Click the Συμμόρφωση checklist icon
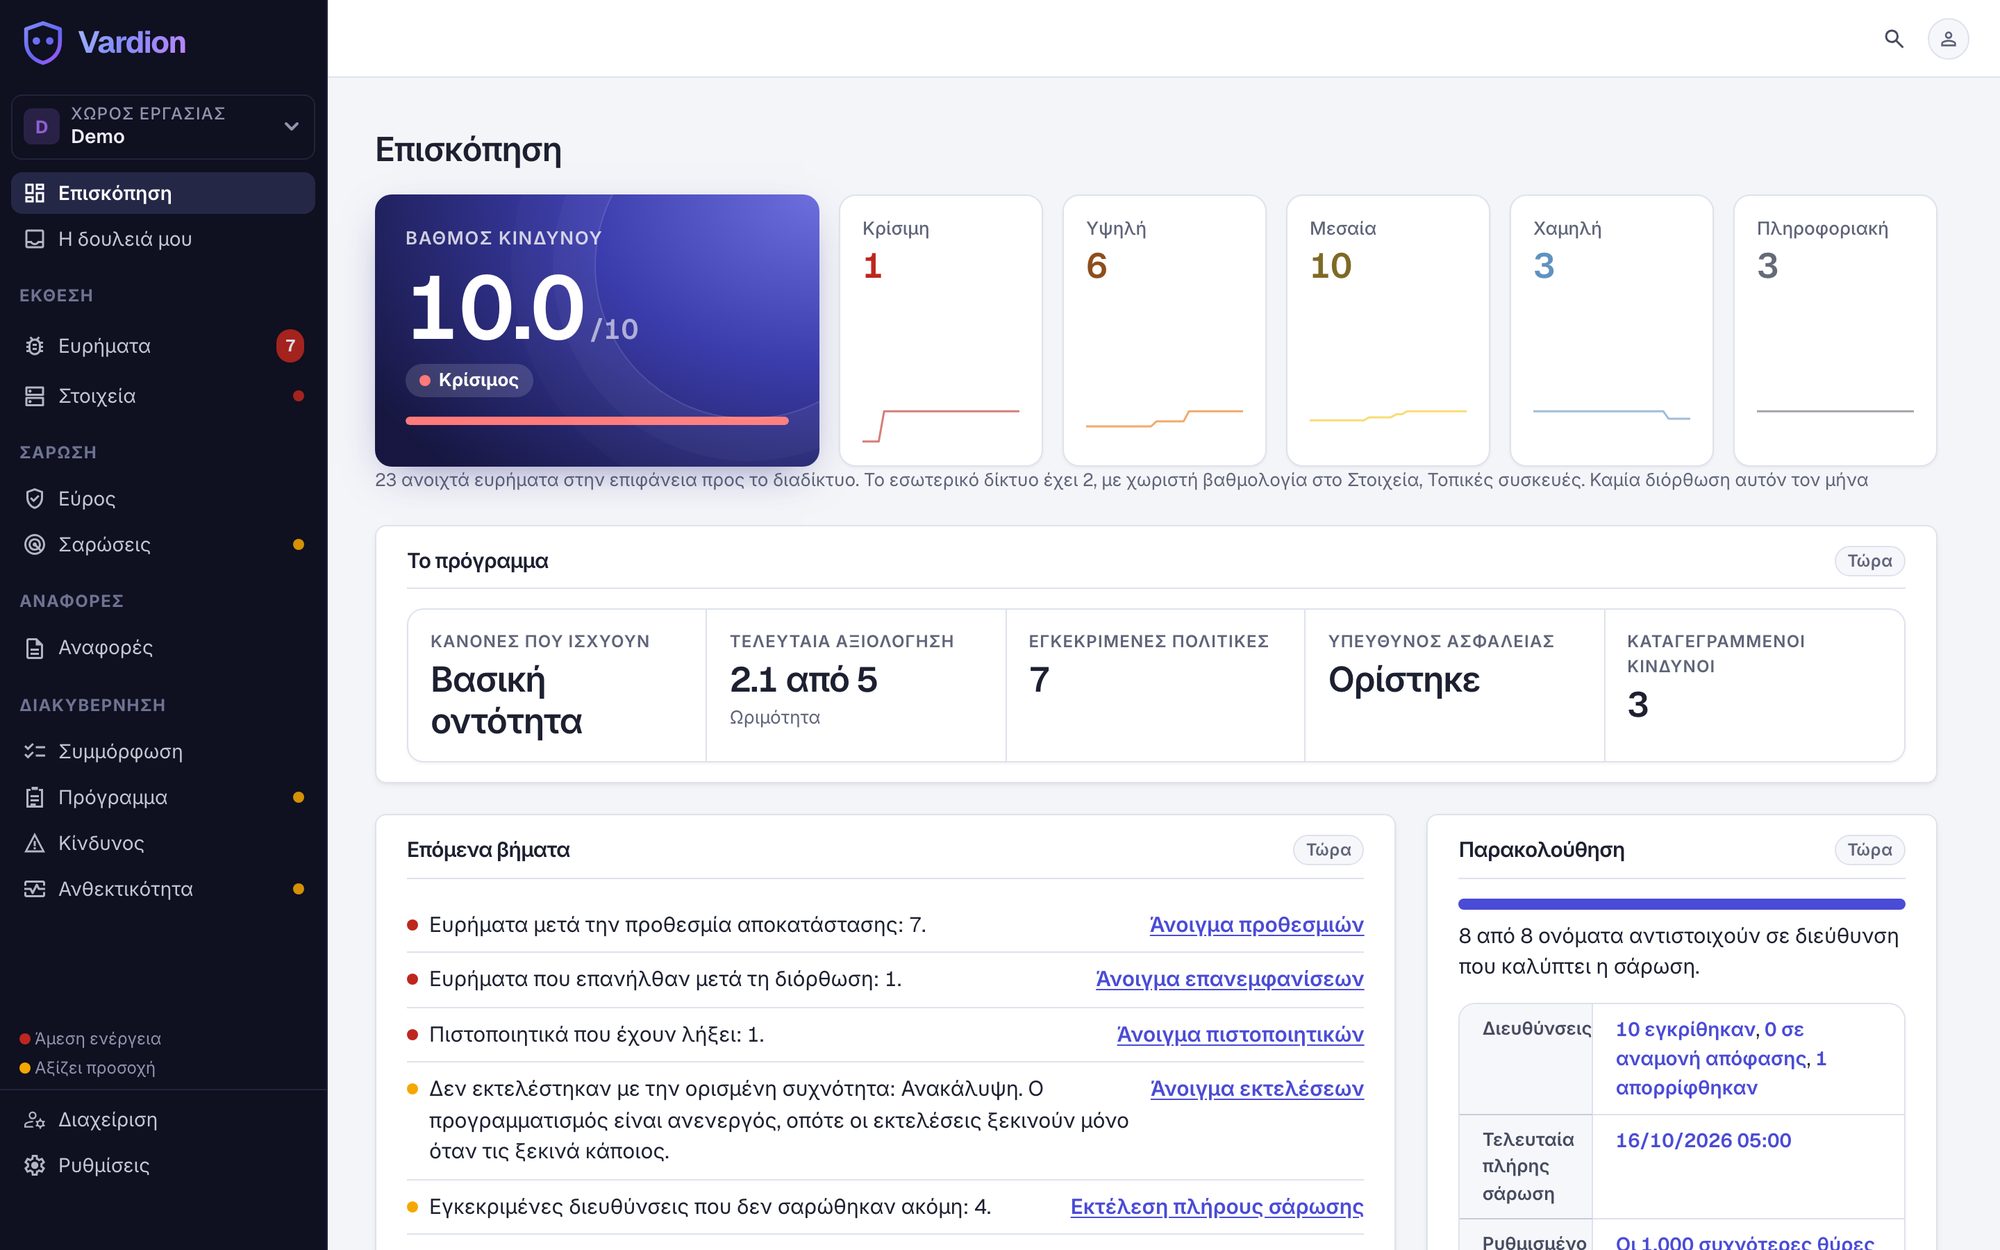 [35, 751]
